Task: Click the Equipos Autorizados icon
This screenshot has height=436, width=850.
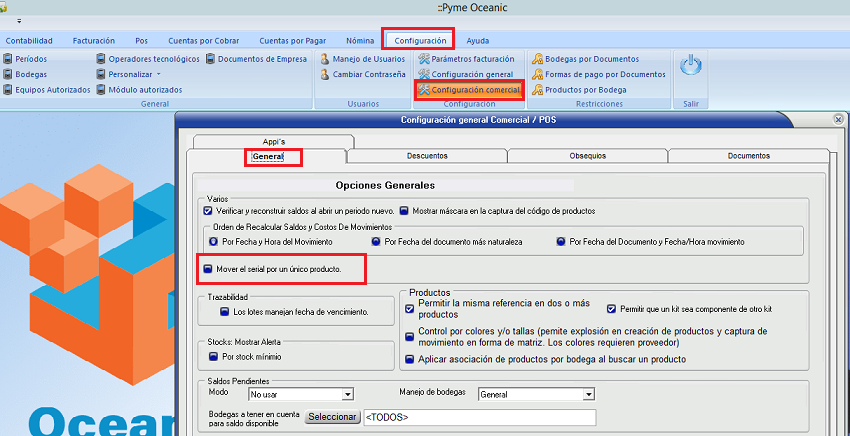Action: click(x=8, y=90)
